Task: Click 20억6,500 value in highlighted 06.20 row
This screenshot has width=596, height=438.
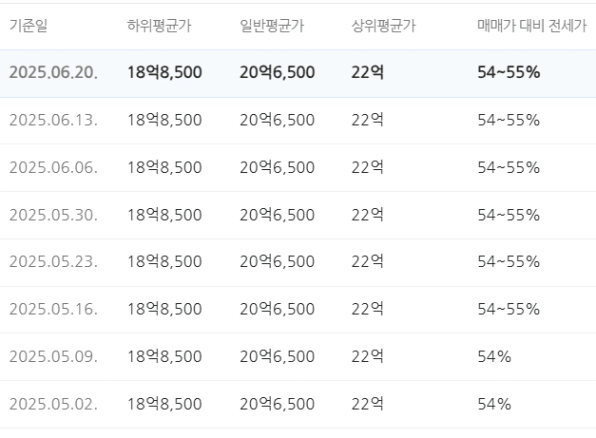Action: (x=277, y=72)
